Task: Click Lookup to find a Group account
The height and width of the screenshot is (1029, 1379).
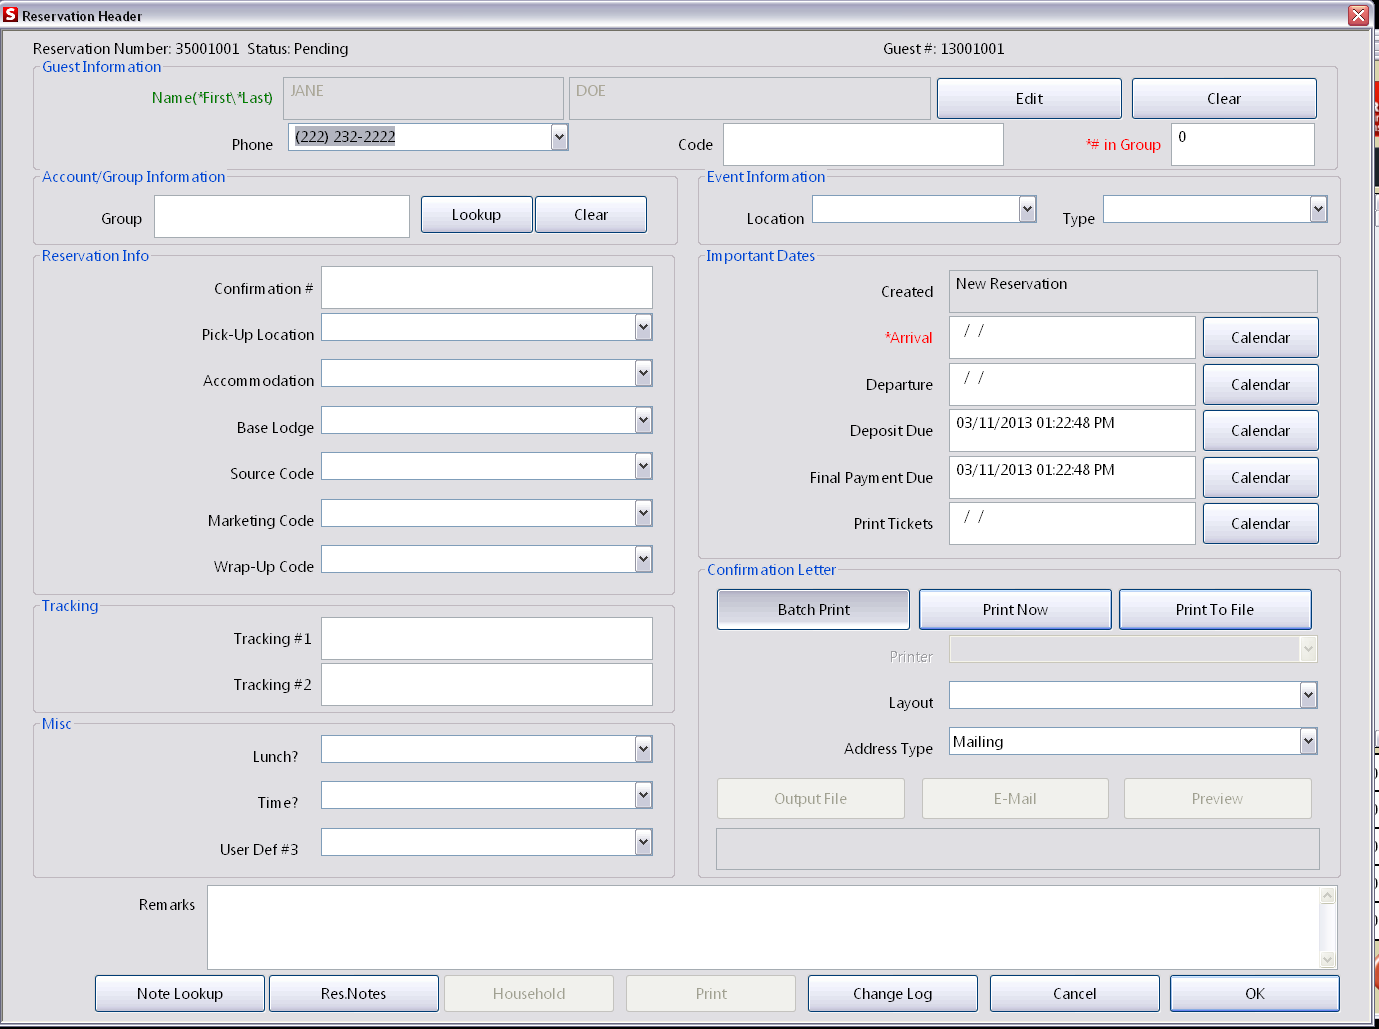Action: (476, 214)
